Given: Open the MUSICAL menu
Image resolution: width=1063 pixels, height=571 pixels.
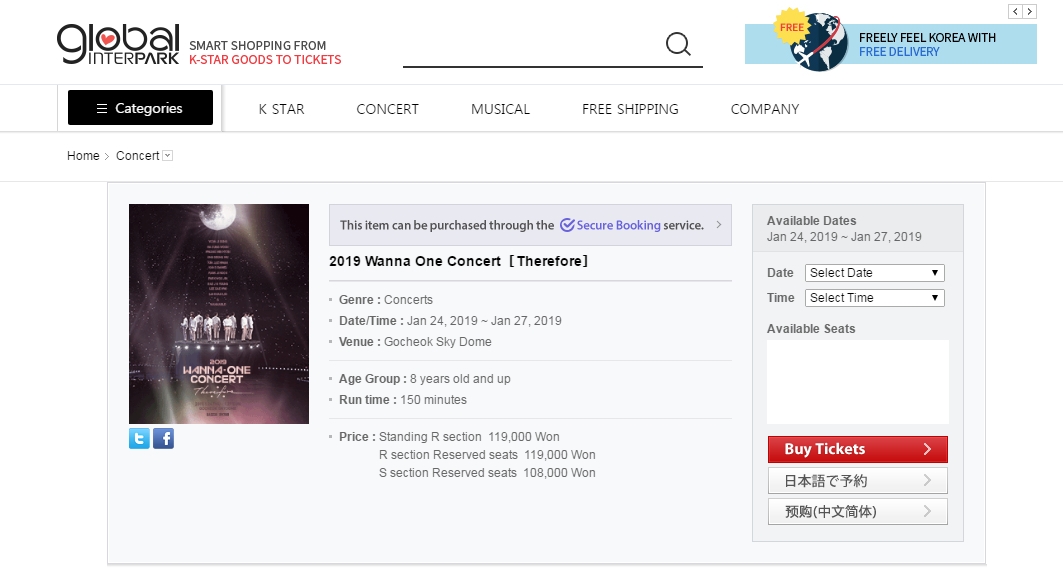Looking at the screenshot, I should coord(500,109).
